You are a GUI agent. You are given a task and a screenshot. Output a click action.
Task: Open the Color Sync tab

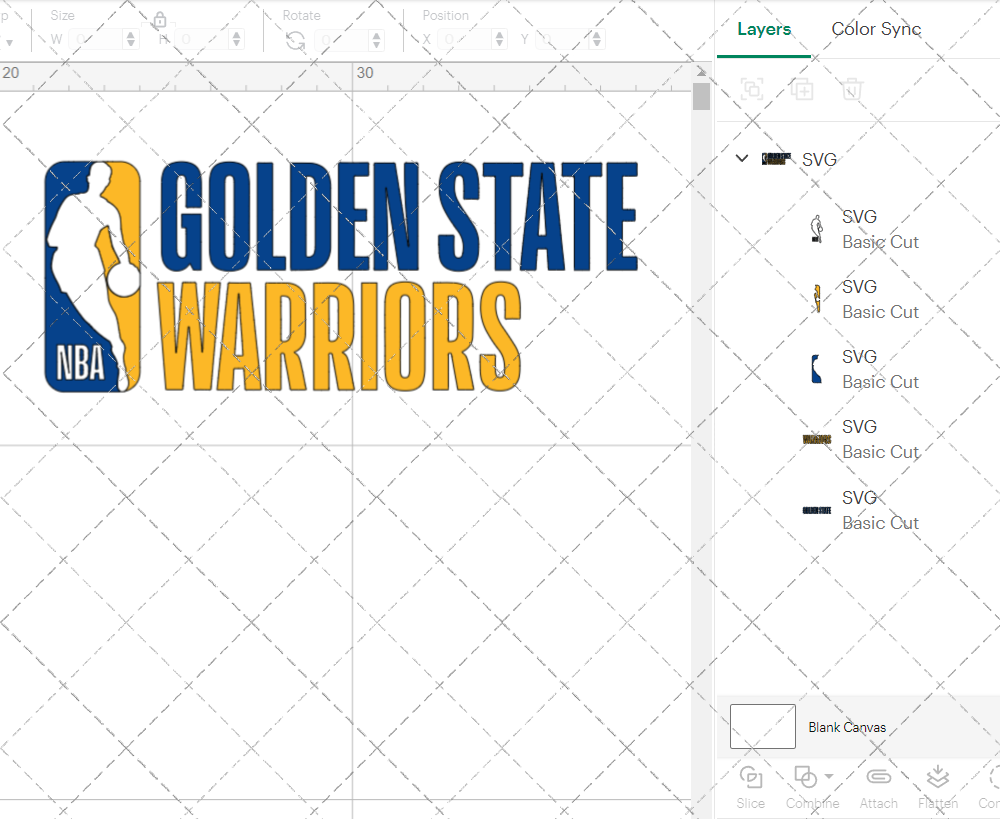tap(876, 29)
